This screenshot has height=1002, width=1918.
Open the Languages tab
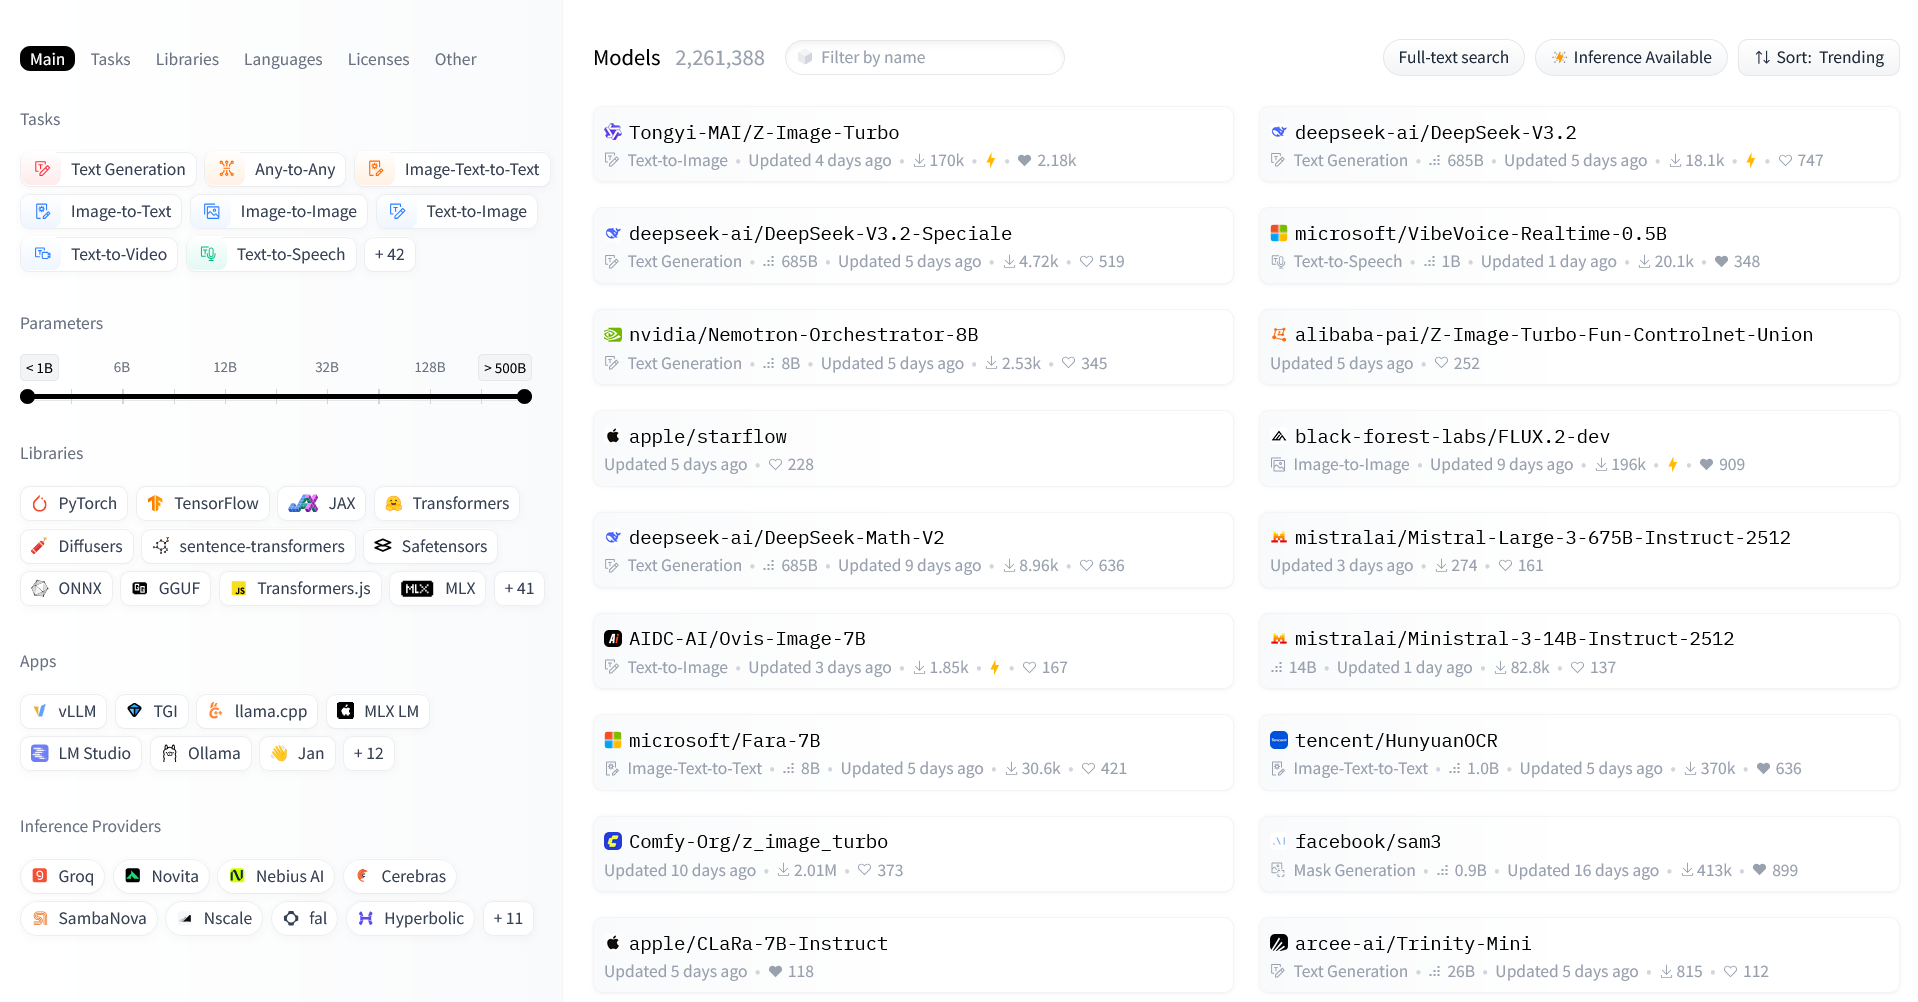point(283,60)
